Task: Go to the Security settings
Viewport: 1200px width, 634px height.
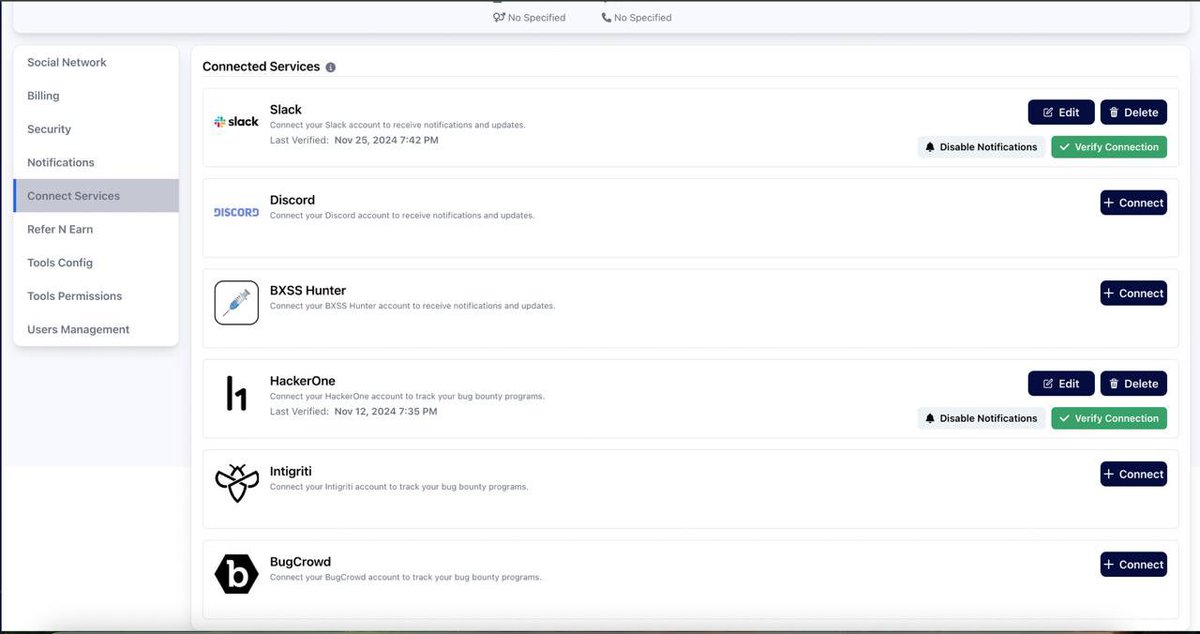Action: tap(96, 129)
